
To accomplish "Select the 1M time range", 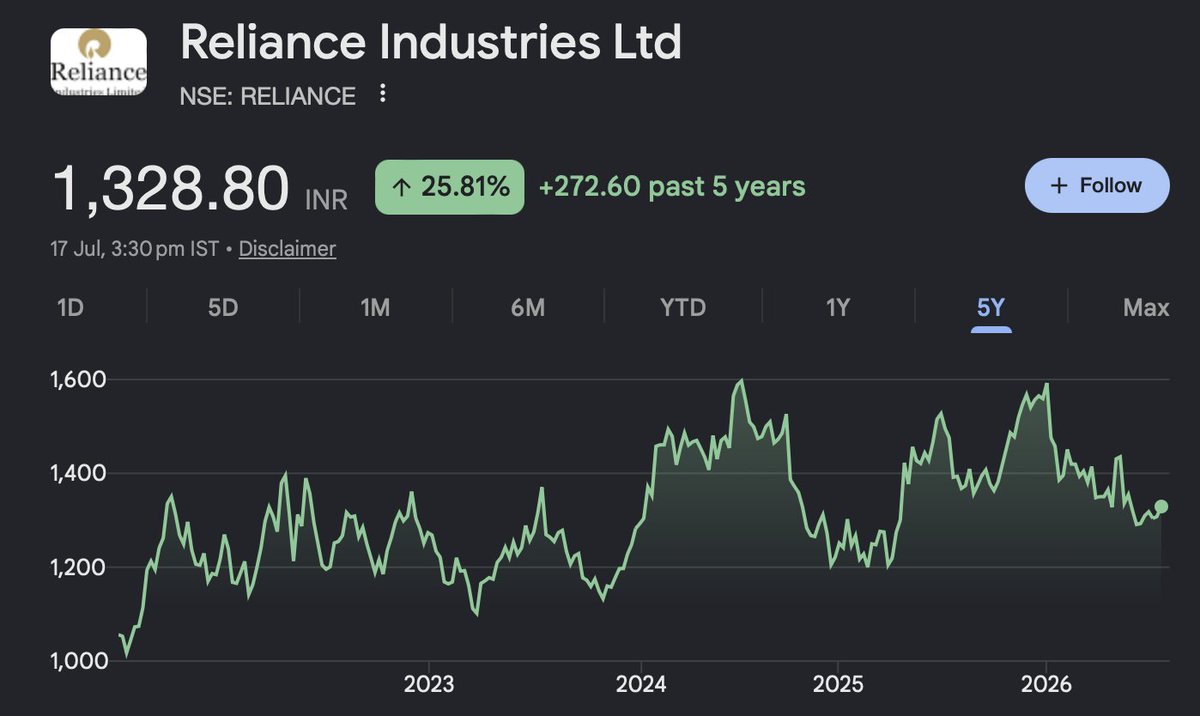I will click(375, 307).
